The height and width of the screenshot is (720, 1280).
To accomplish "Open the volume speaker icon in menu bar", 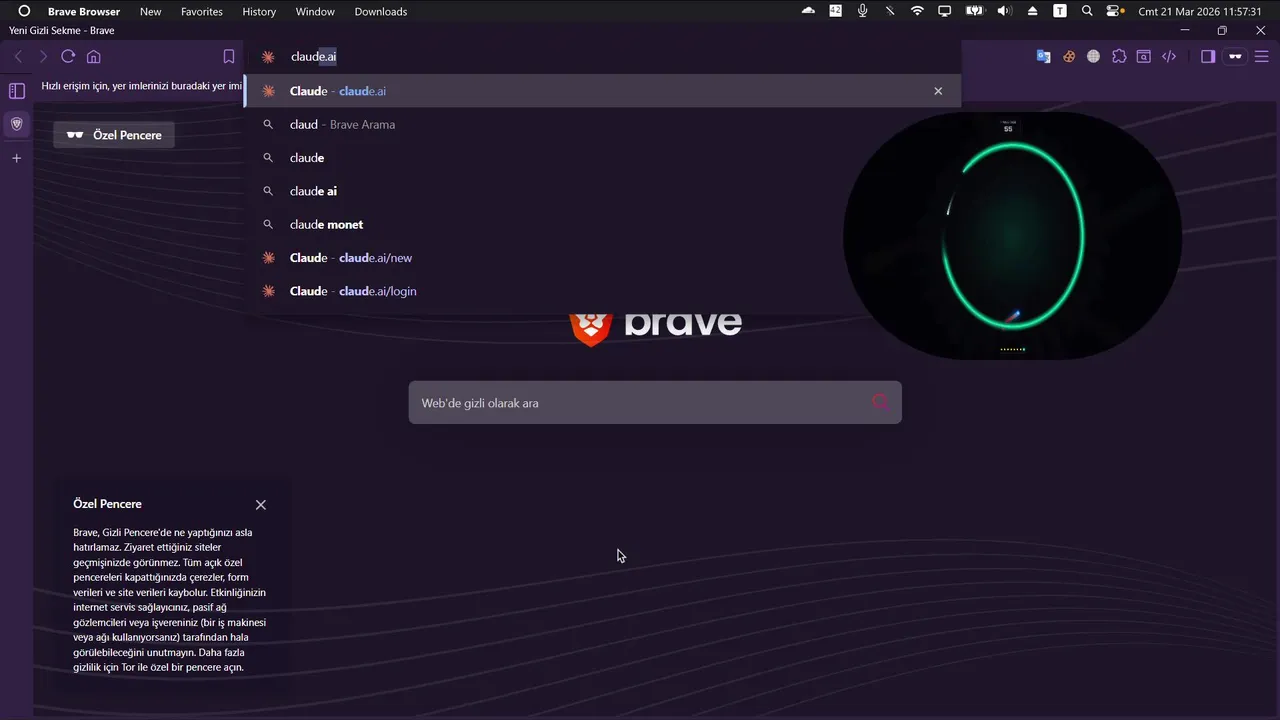I will [1005, 11].
